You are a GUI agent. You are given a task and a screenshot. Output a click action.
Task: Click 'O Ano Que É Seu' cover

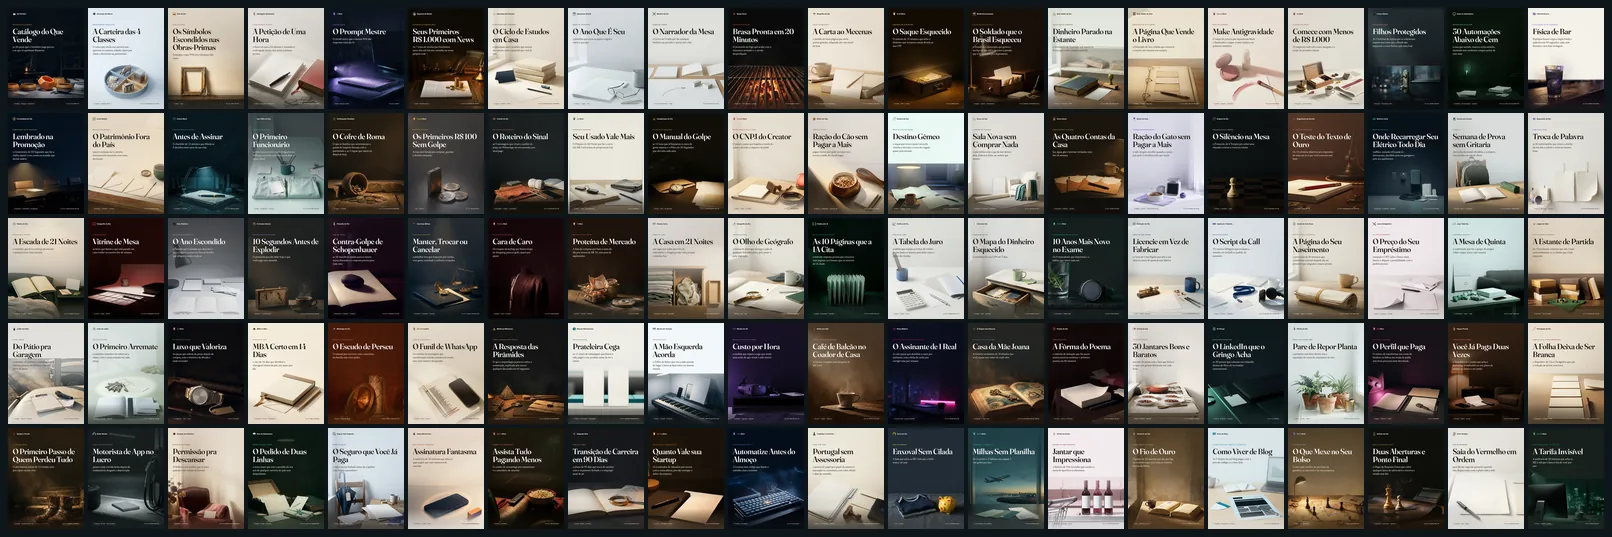tap(605, 59)
